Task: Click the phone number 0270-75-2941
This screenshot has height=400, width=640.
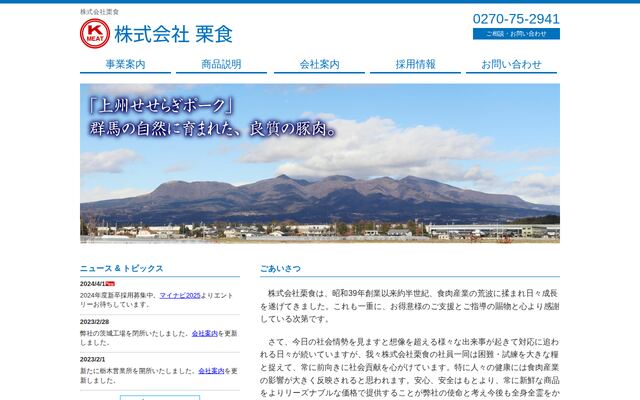Action: (x=516, y=19)
